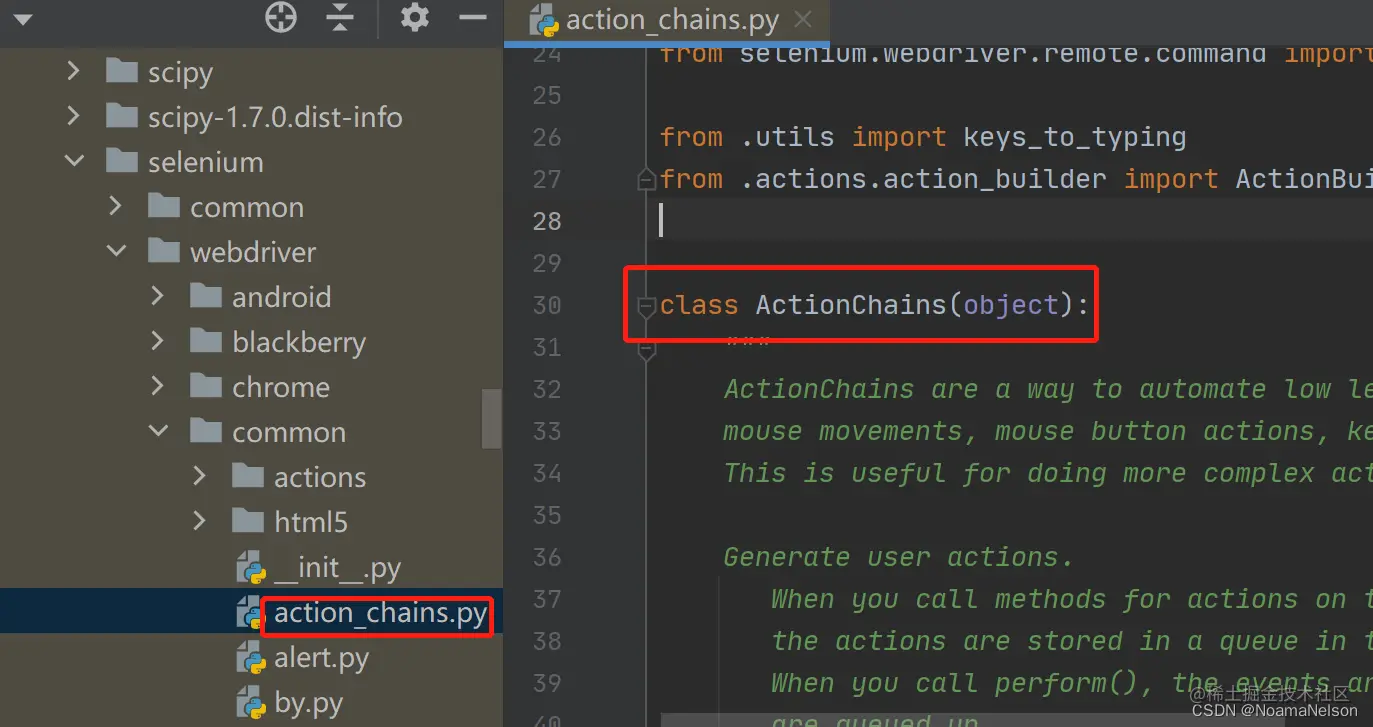
Task: Close the action_chains.py editor tab
Action: tap(801, 19)
